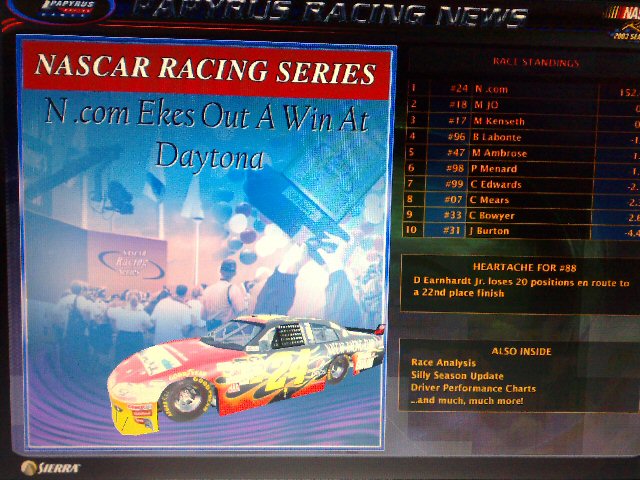Click the Sierra logo
The image size is (640, 480).
(51, 468)
